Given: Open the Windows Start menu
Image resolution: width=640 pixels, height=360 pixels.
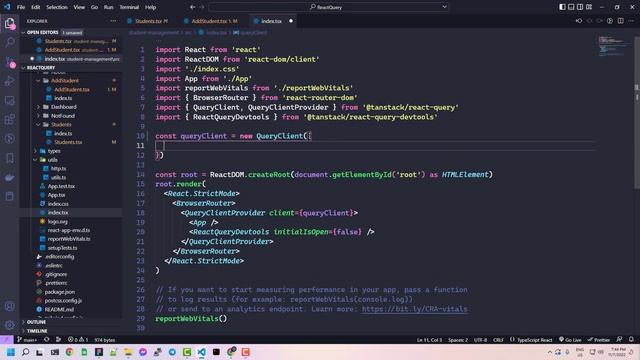Looking at the screenshot, I should [x=11, y=352].
